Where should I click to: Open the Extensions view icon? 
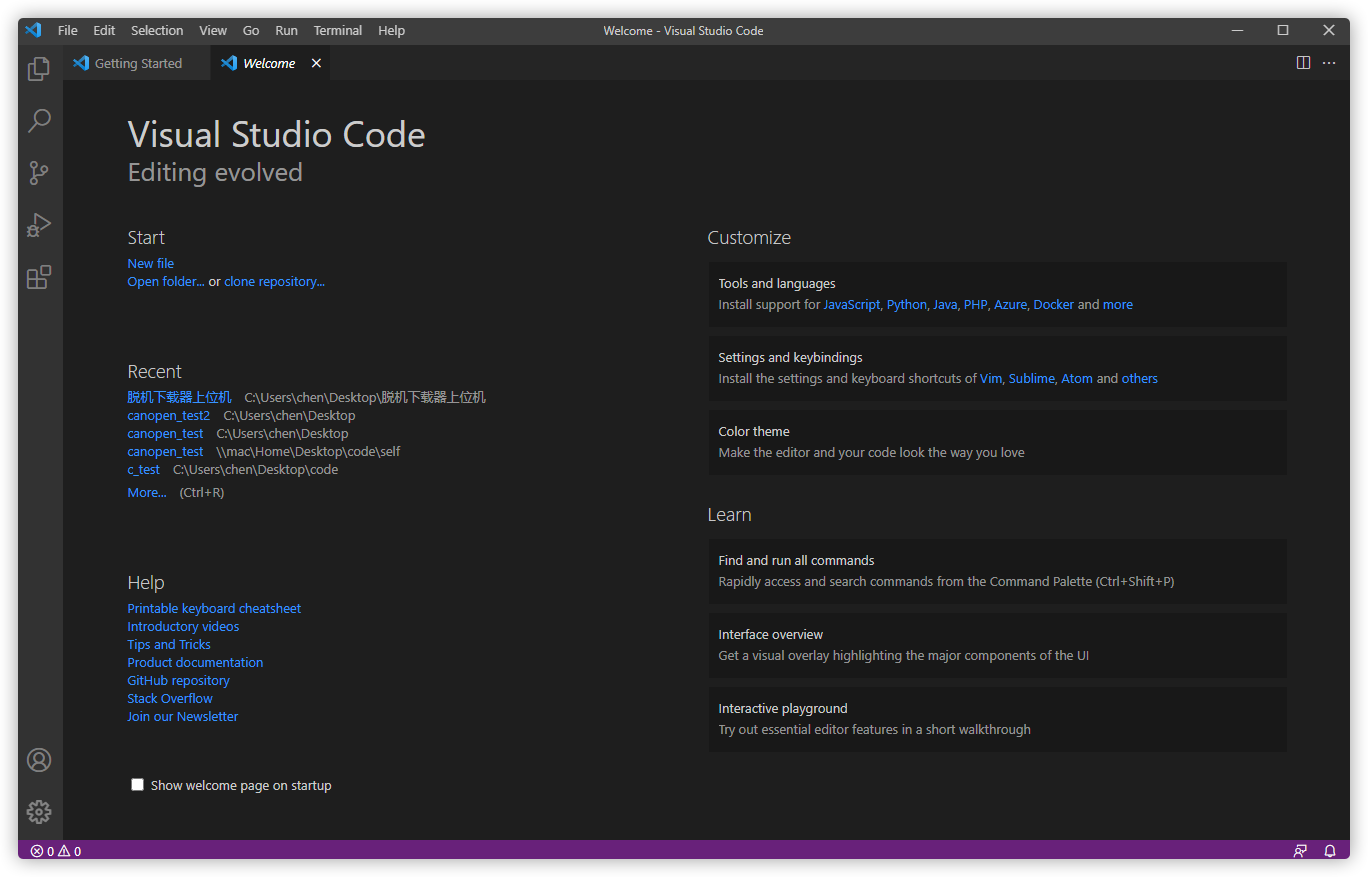coord(39,277)
